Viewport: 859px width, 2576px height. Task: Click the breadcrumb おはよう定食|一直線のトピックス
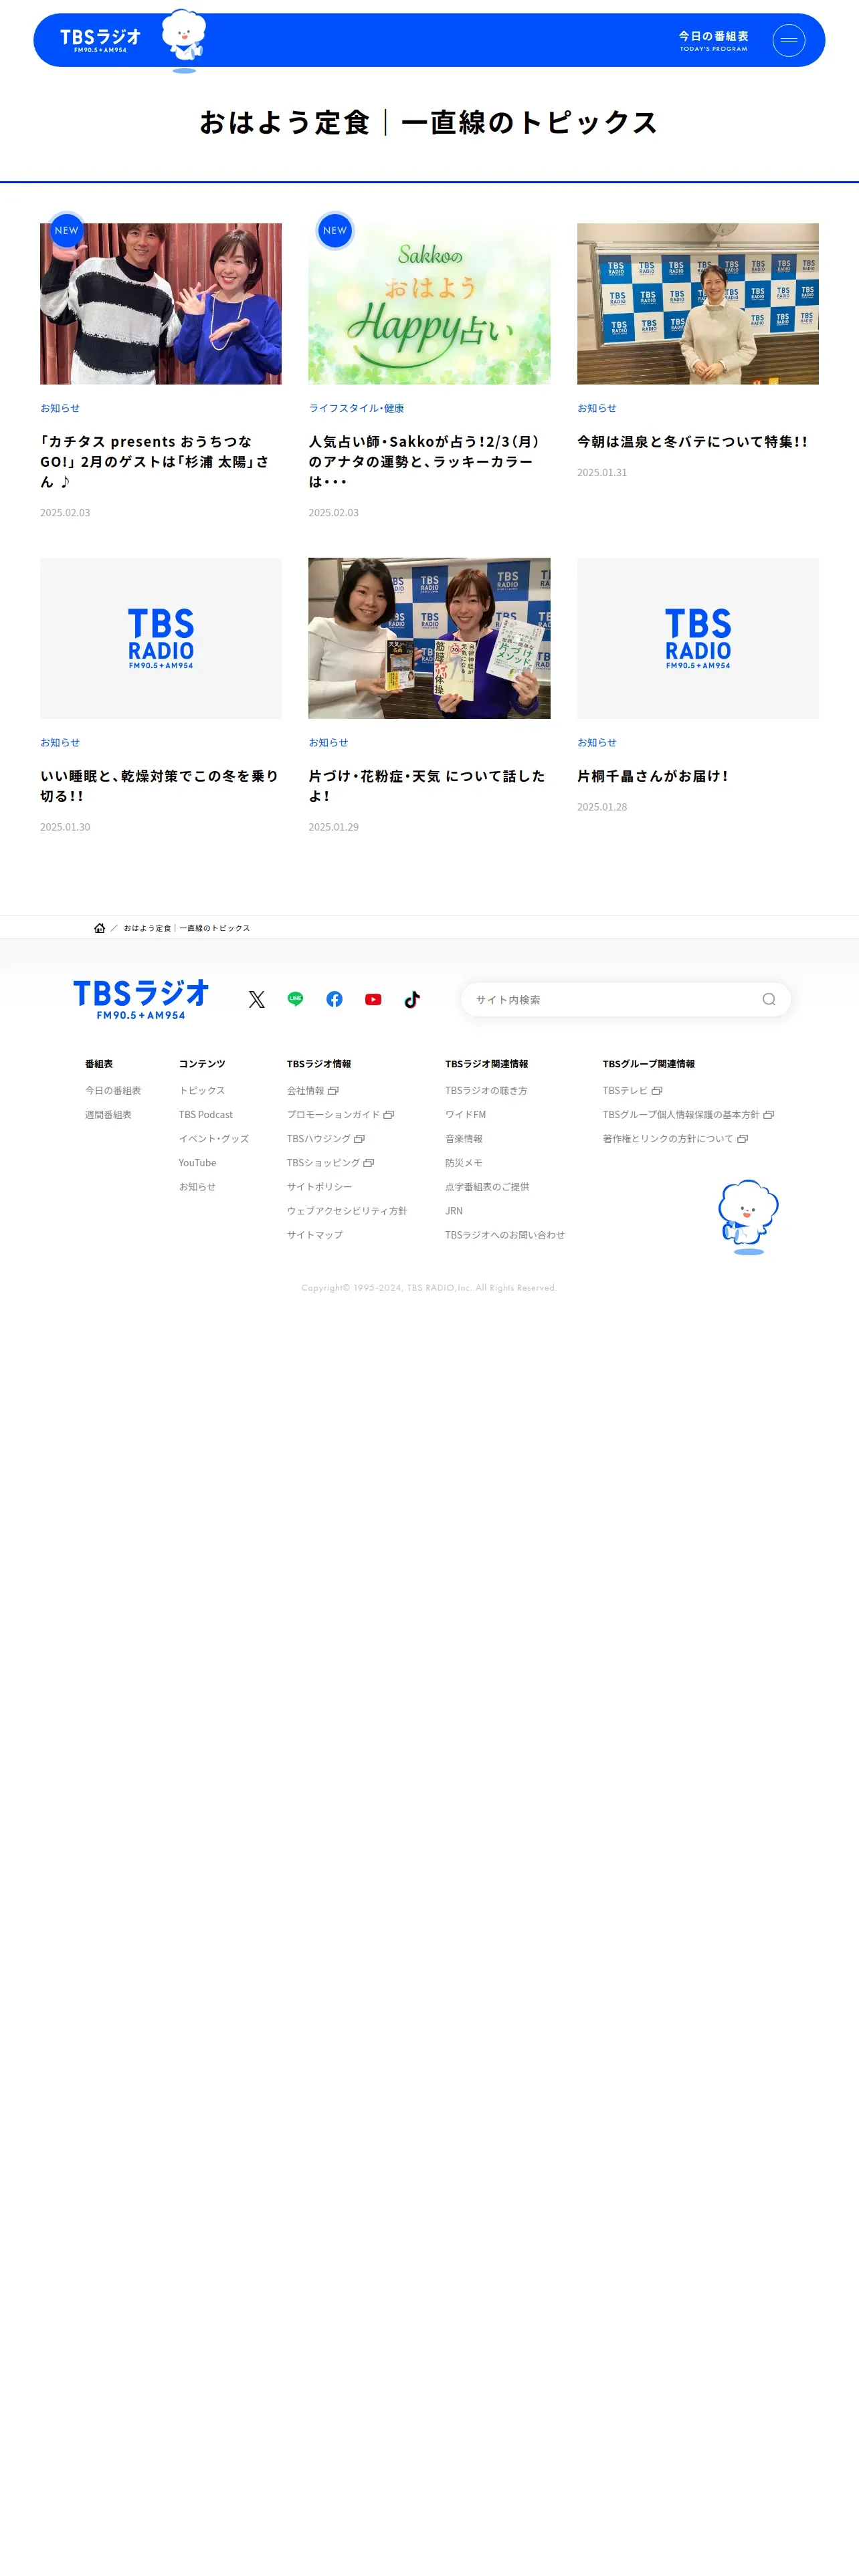pos(187,928)
